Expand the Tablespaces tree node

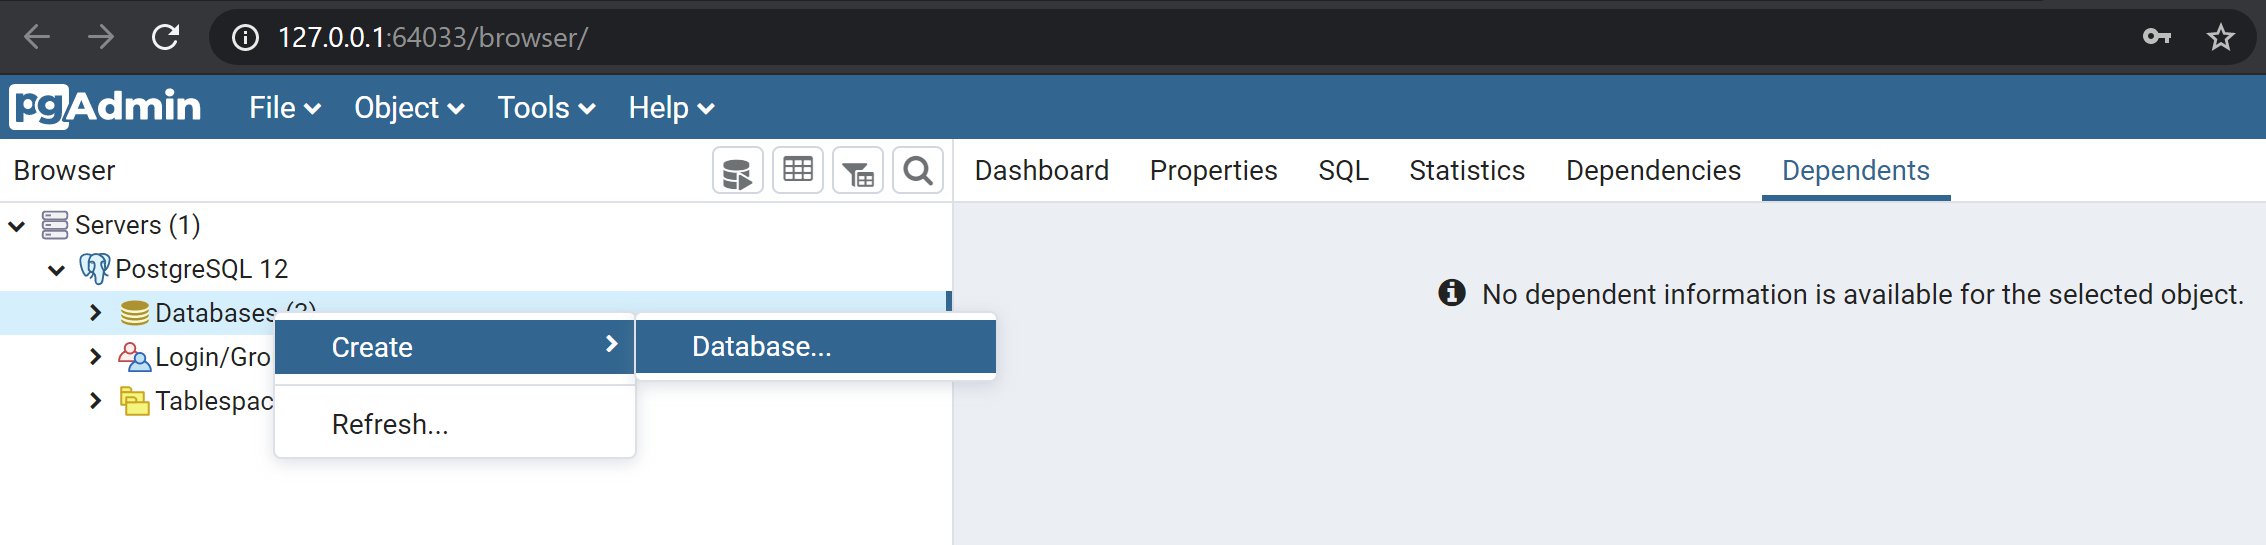pyautogui.click(x=95, y=401)
